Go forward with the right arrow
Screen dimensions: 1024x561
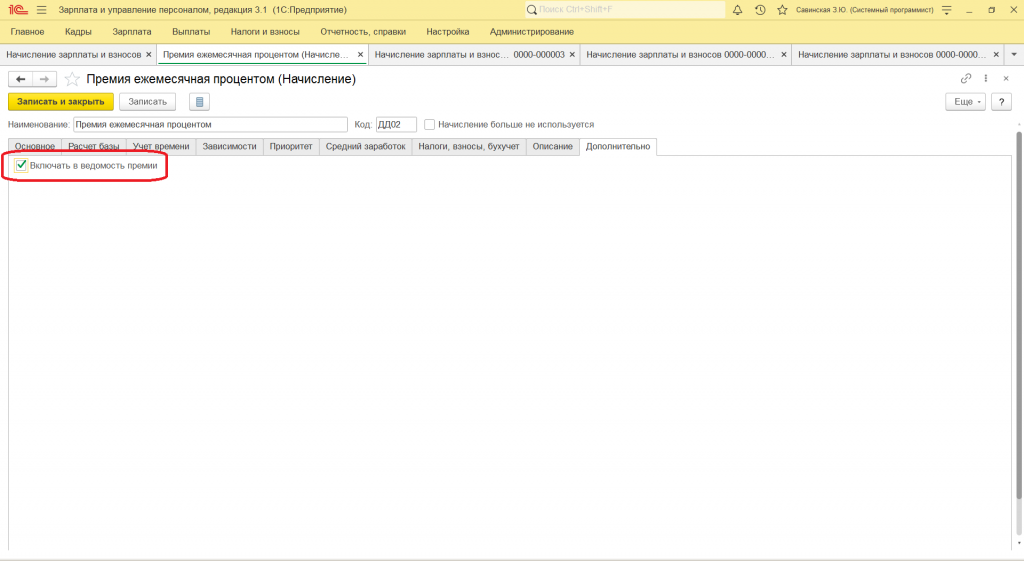[x=44, y=79]
